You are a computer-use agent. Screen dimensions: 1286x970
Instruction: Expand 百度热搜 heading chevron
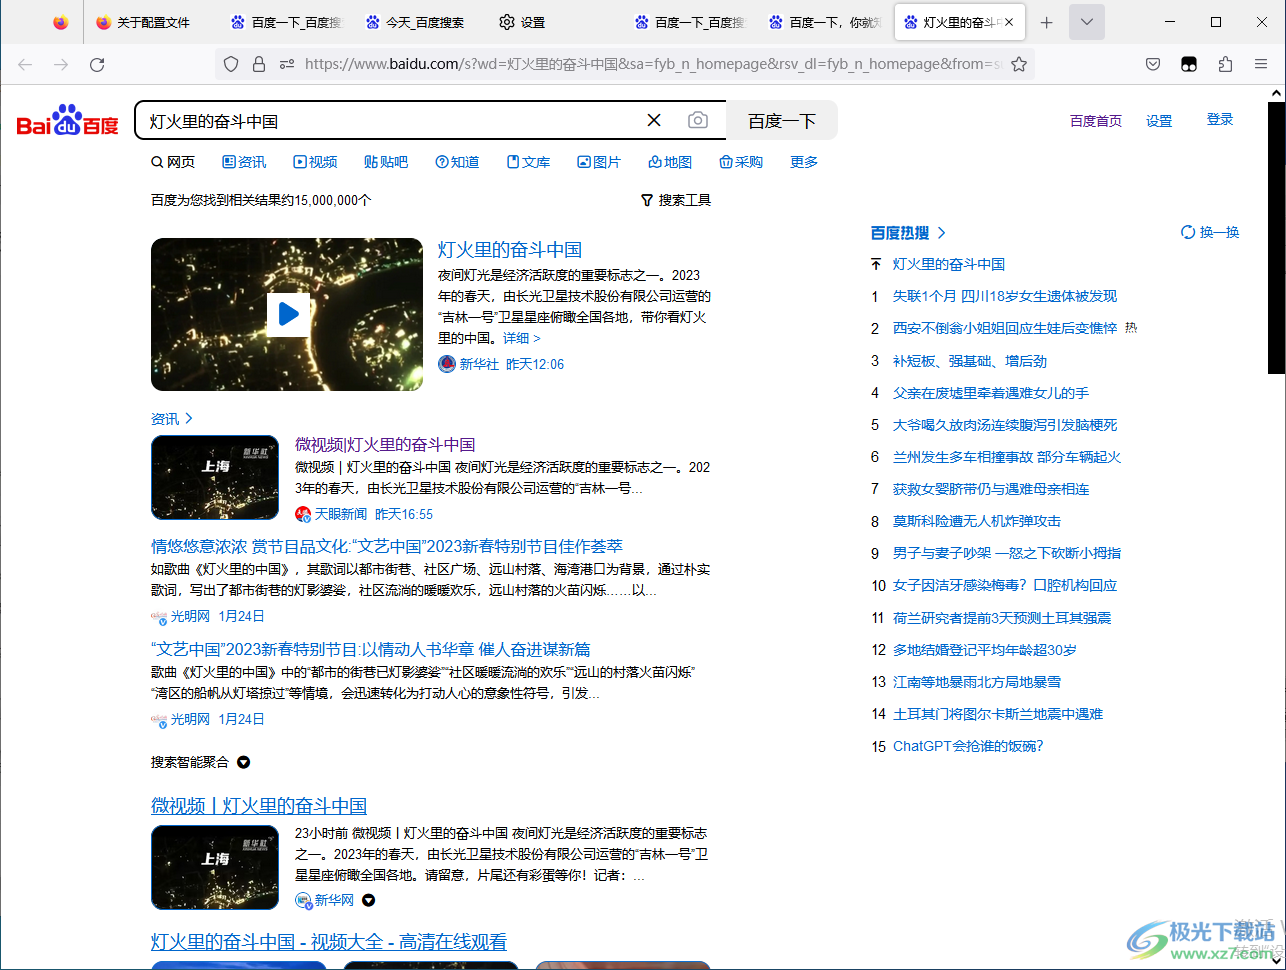coord(941,232)
